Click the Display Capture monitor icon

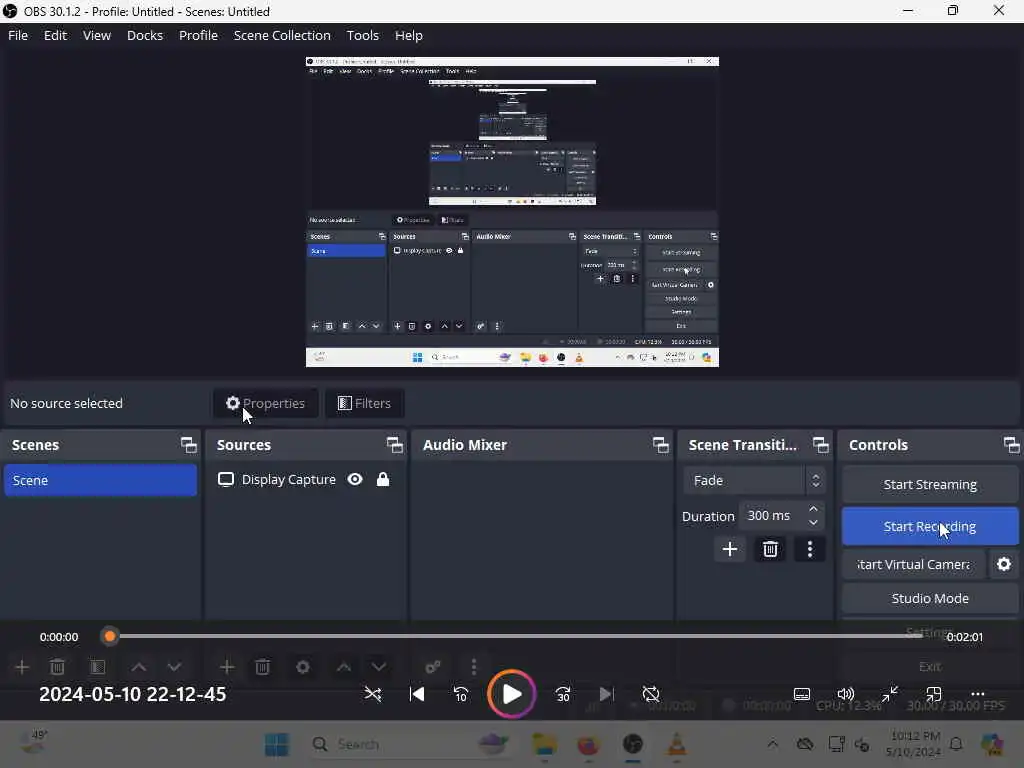226,480
